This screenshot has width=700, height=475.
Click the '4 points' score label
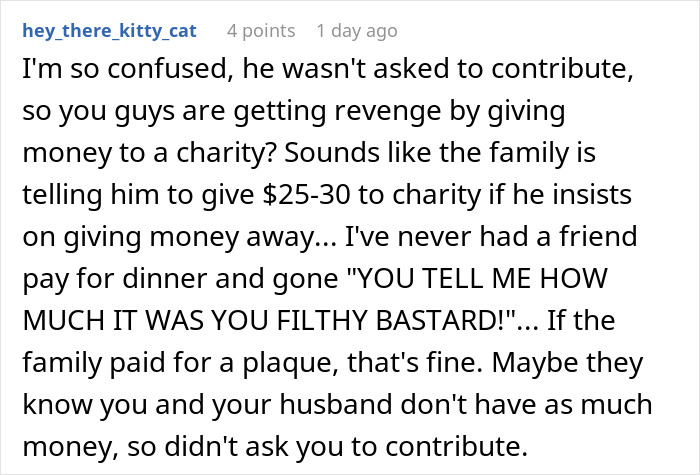point(259,31)
